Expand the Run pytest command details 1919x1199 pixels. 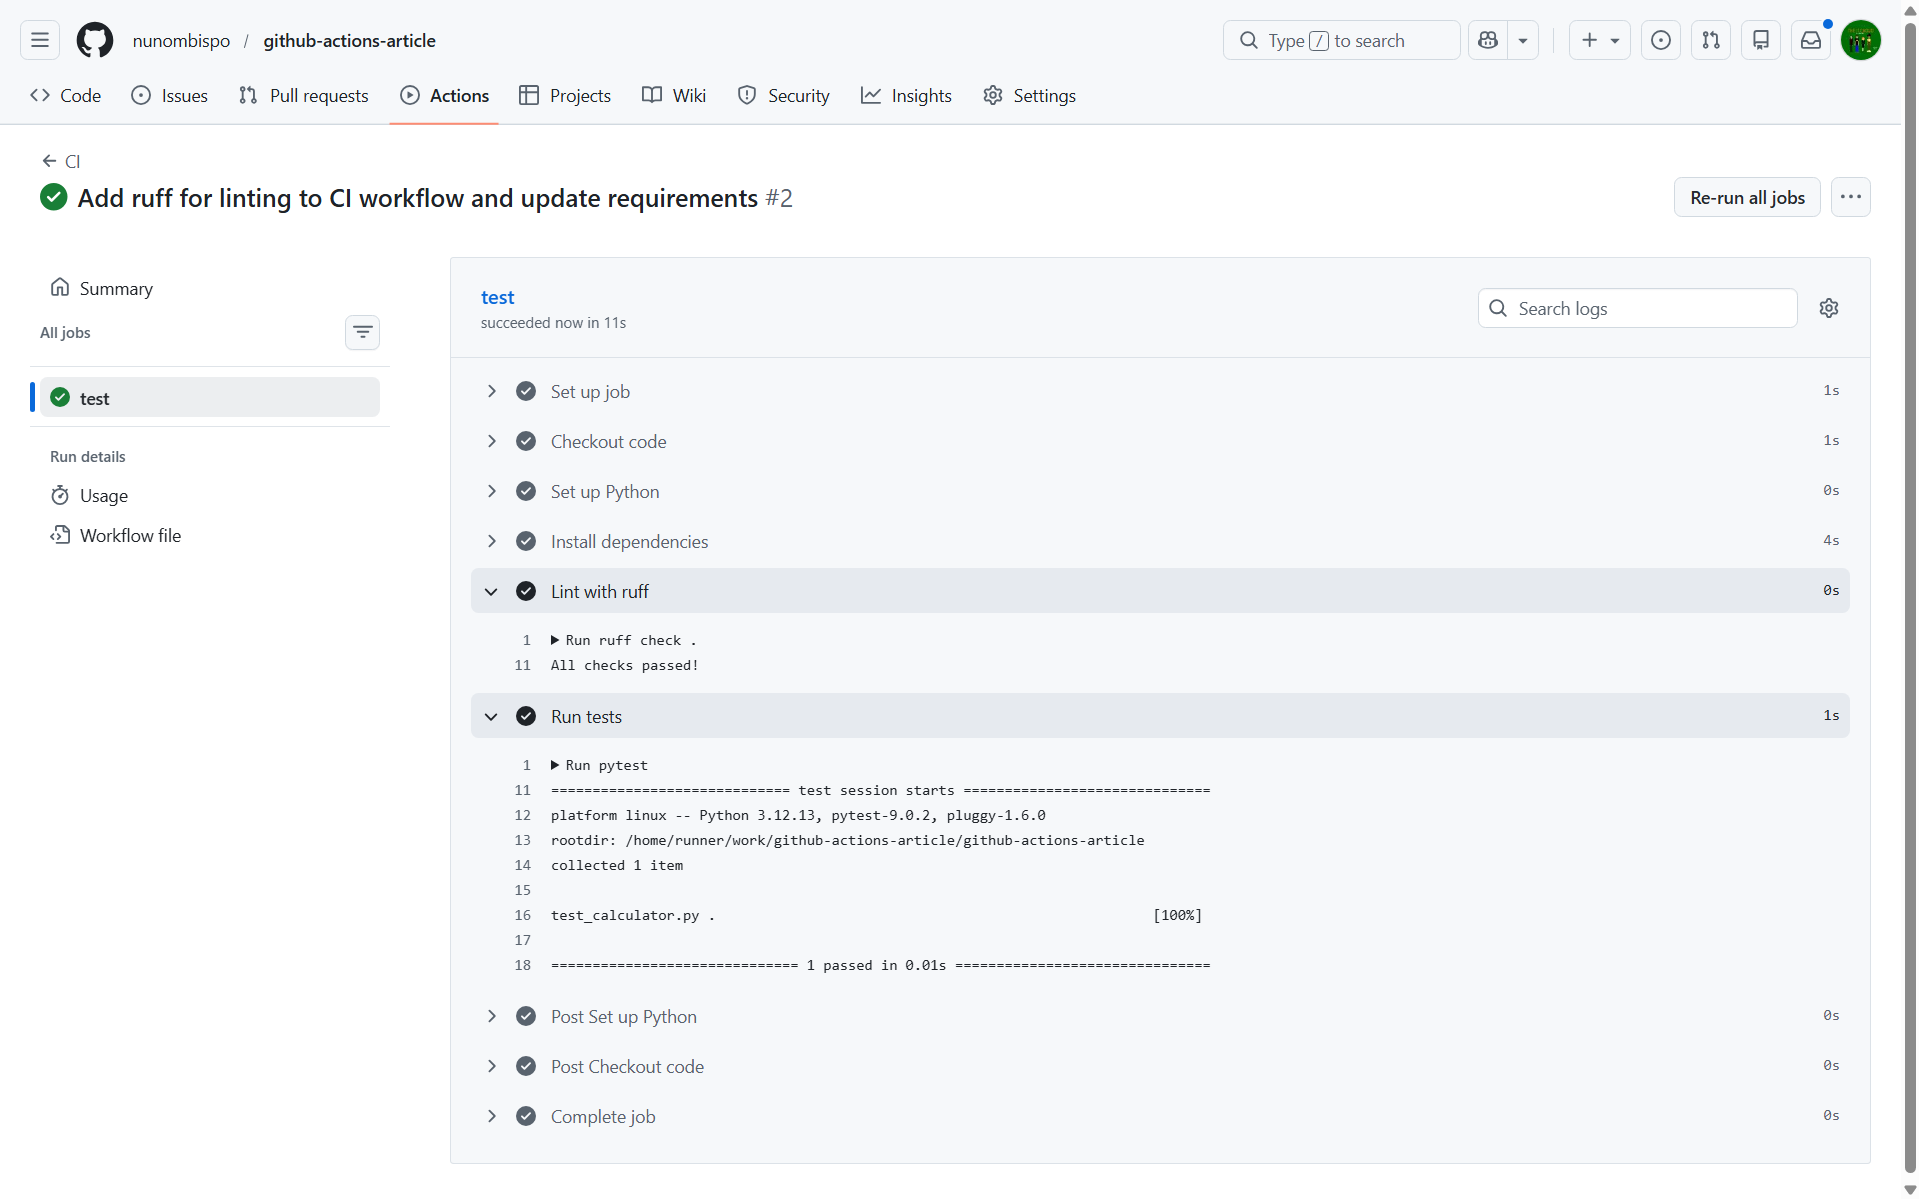555,765
